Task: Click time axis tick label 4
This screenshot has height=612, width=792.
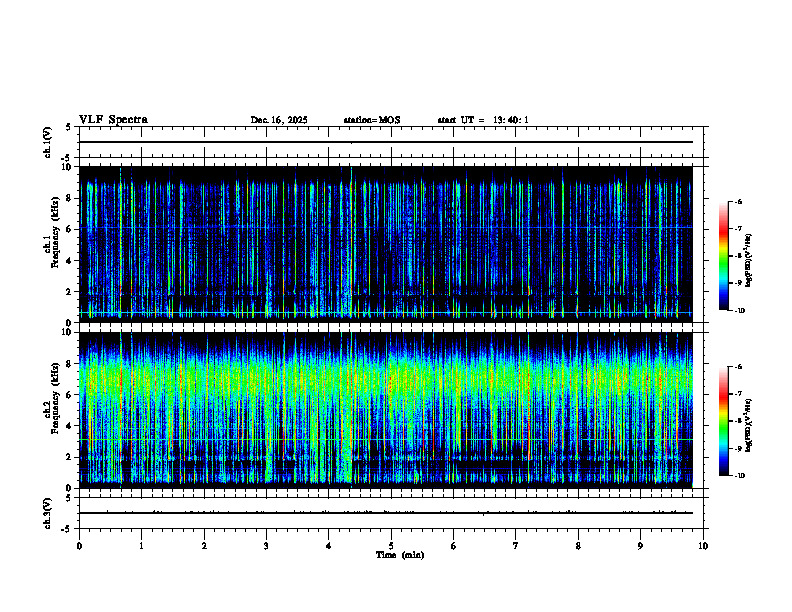Action: point(329,546)
